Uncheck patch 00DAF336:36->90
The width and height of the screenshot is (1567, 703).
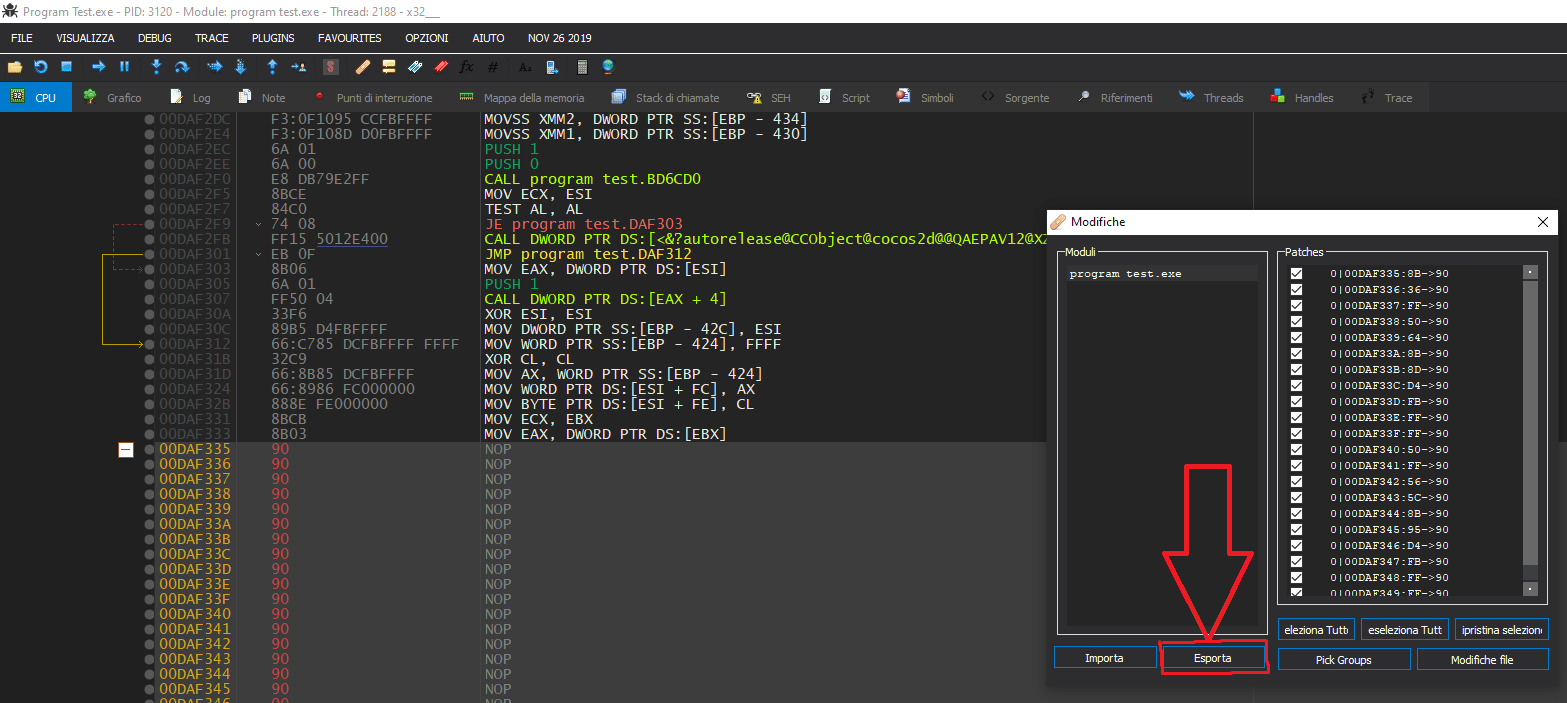(x=1297, y=289)
